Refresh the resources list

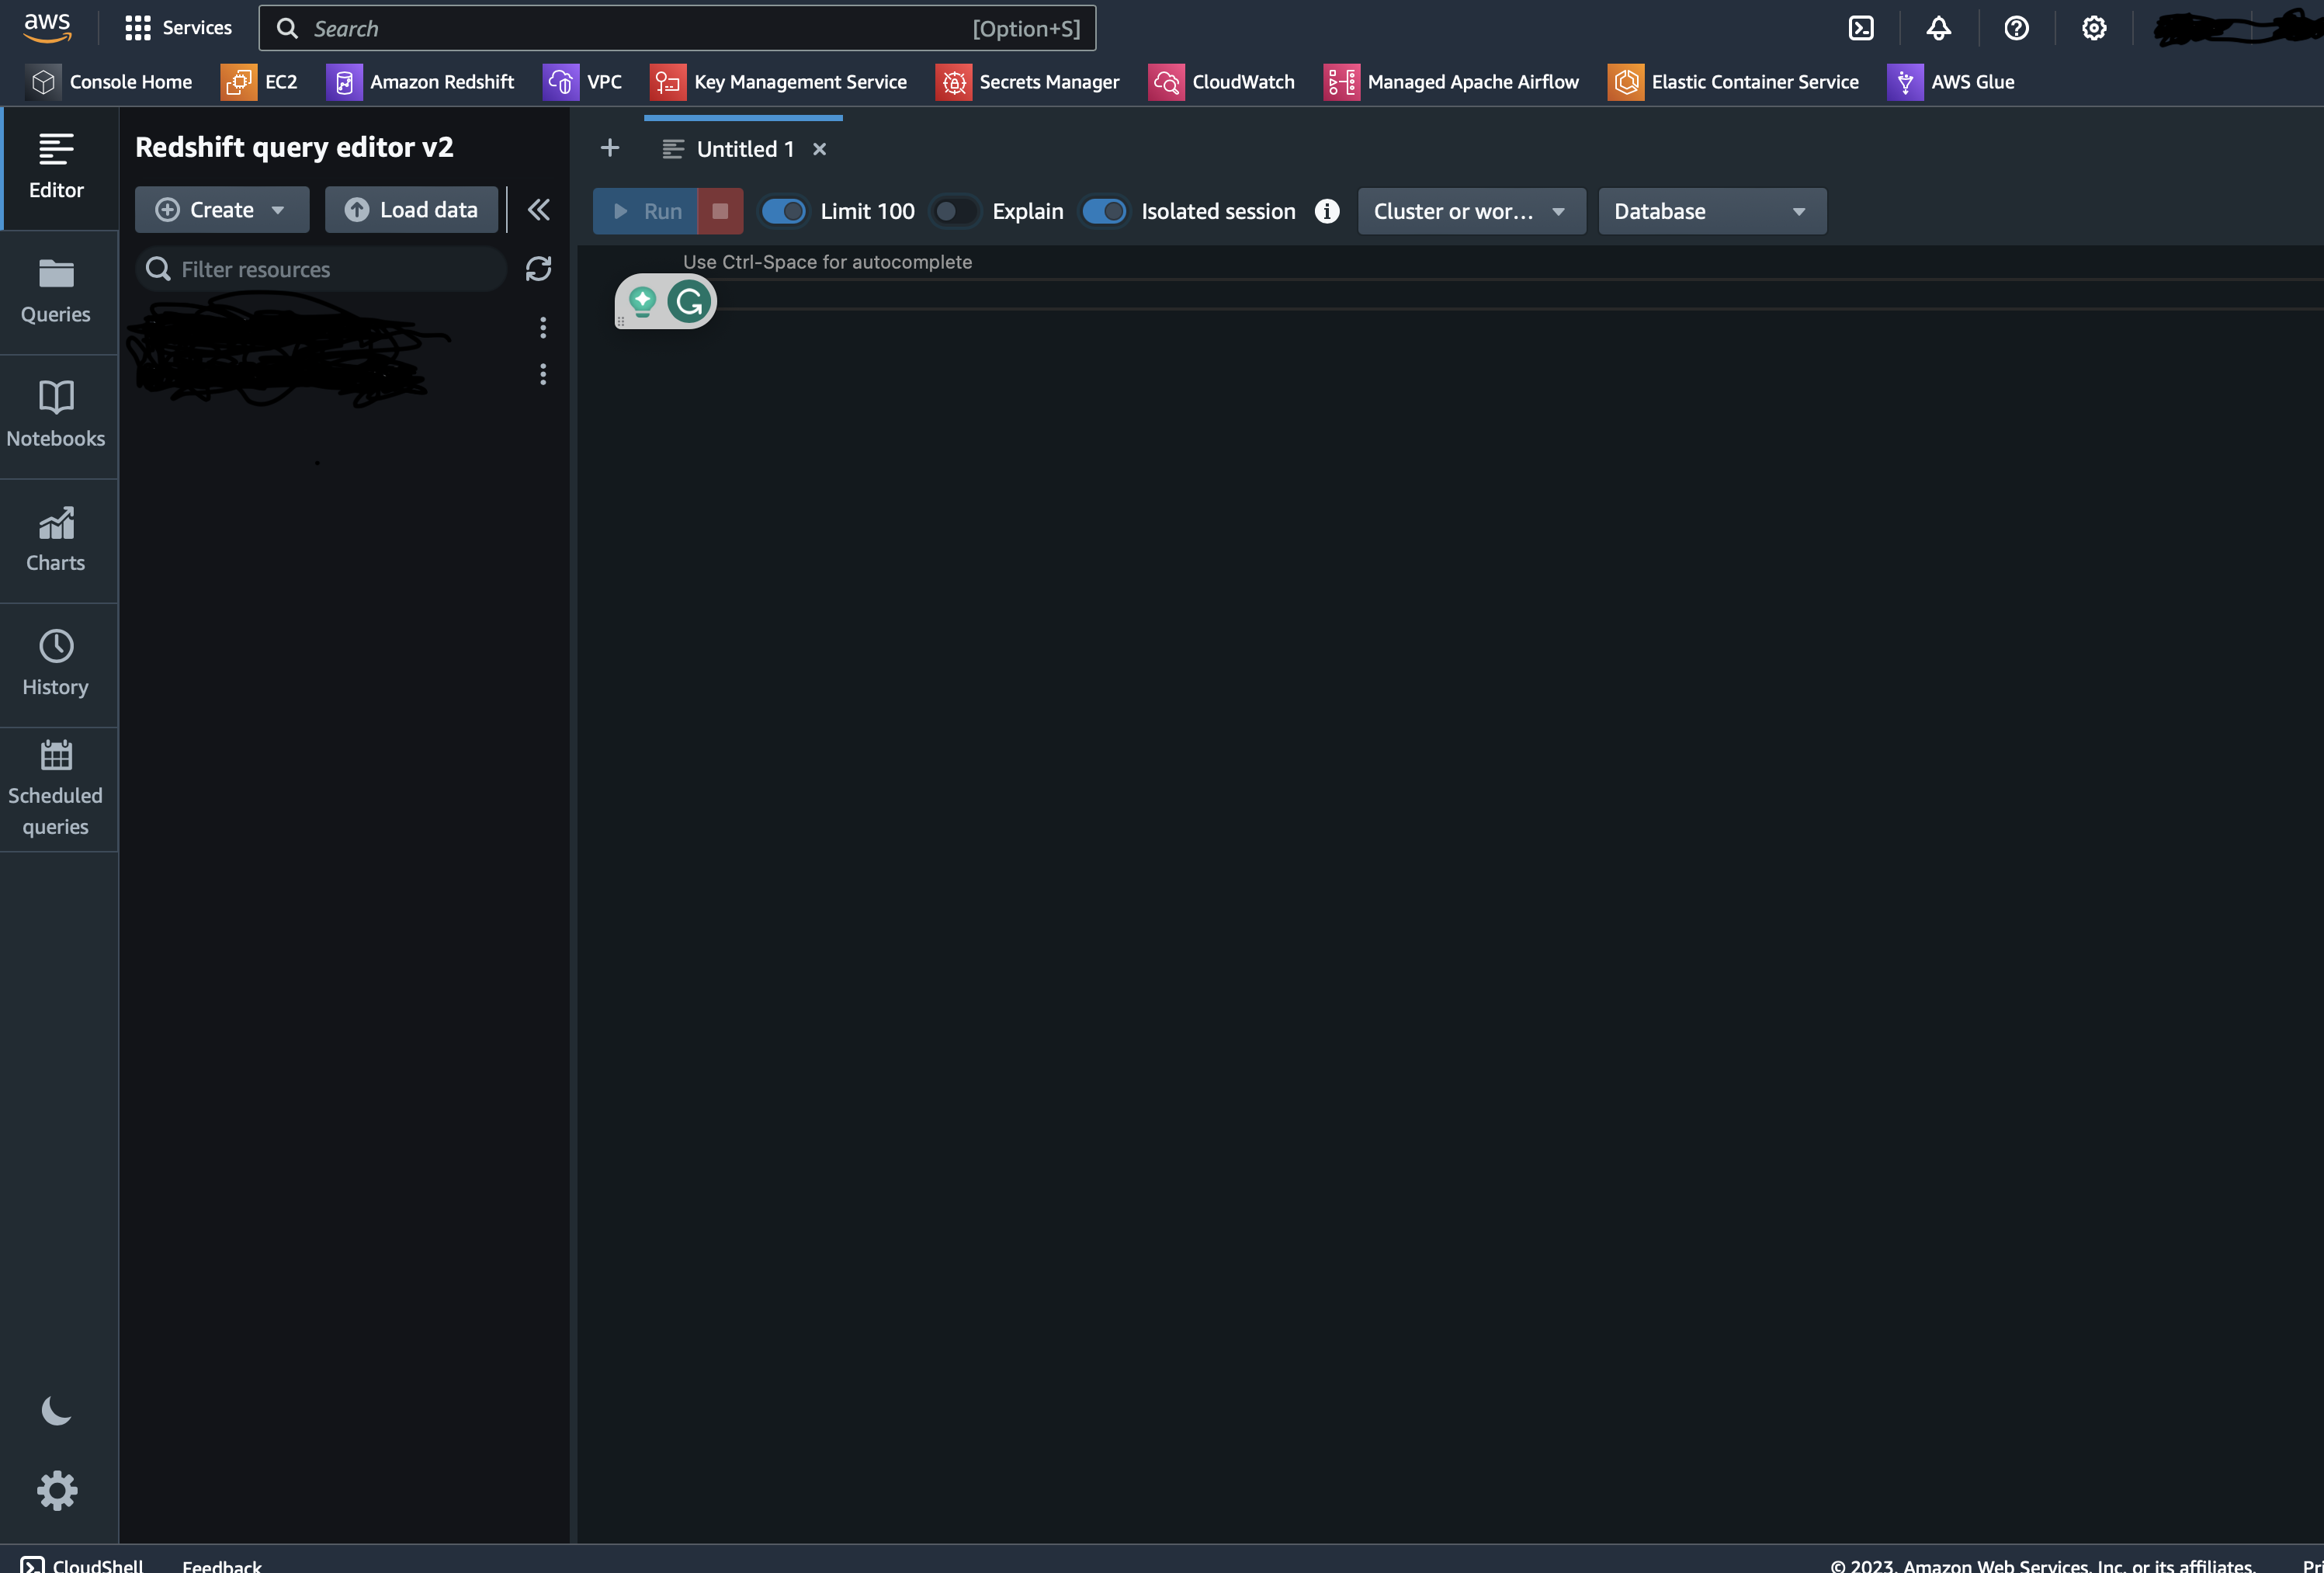538,269
